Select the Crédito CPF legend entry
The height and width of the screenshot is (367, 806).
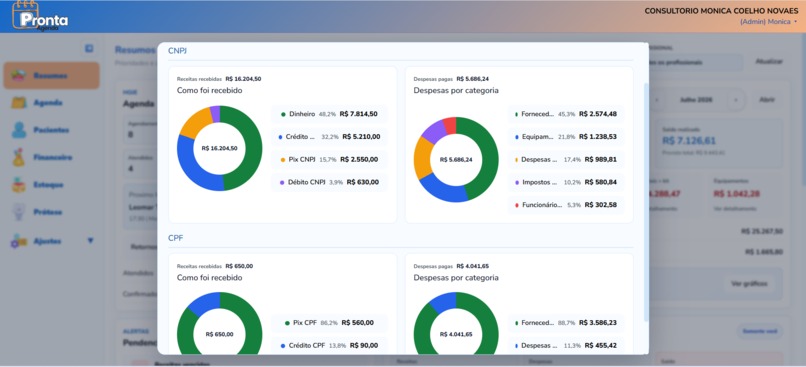[329, 345]
